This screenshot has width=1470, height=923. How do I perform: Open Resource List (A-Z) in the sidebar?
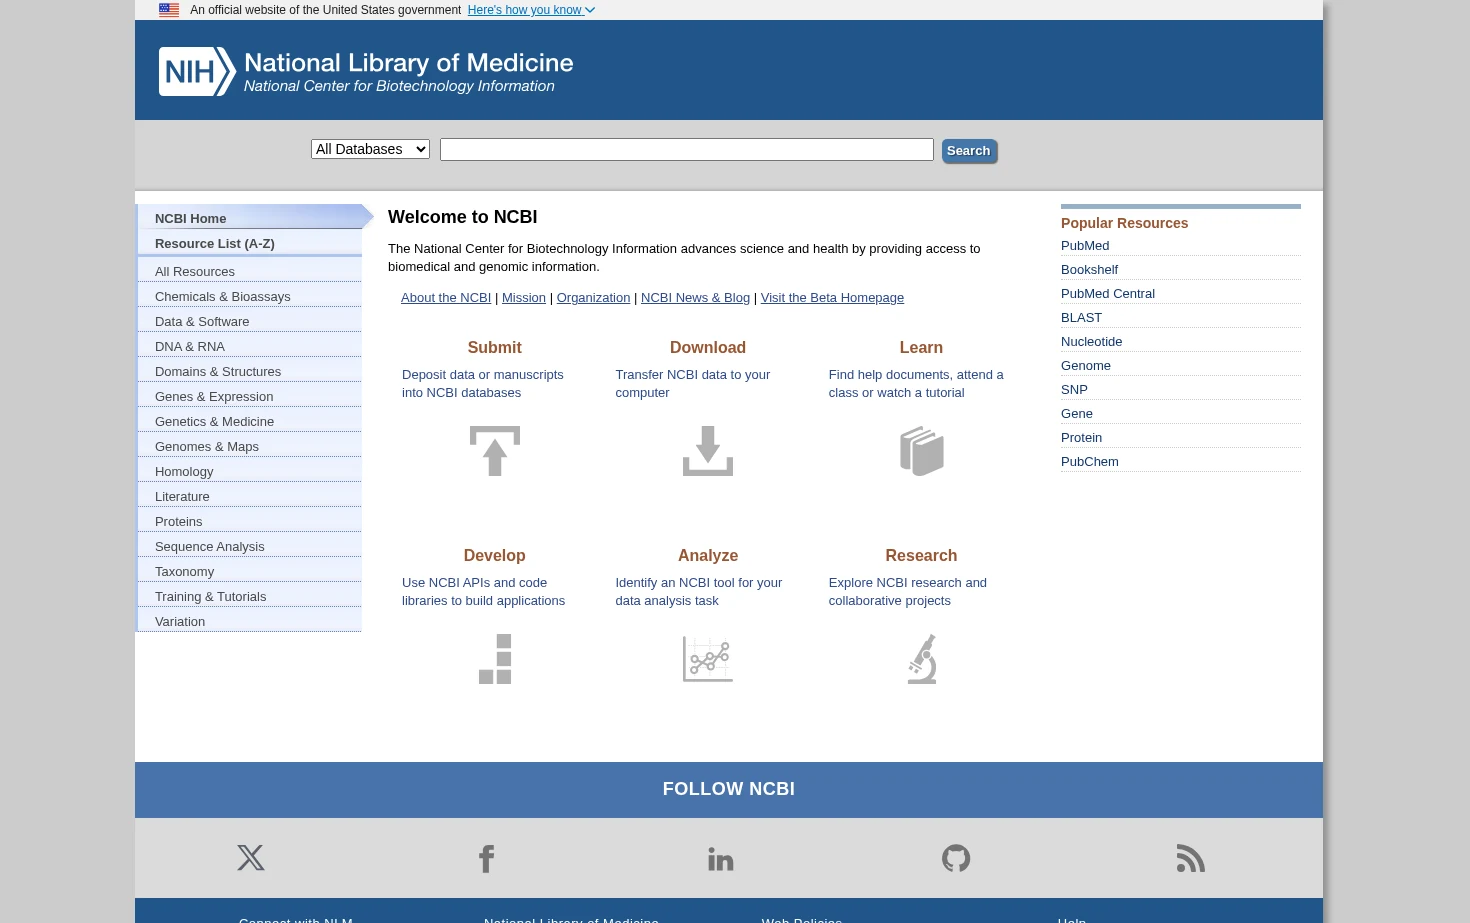tap(250, 243)
